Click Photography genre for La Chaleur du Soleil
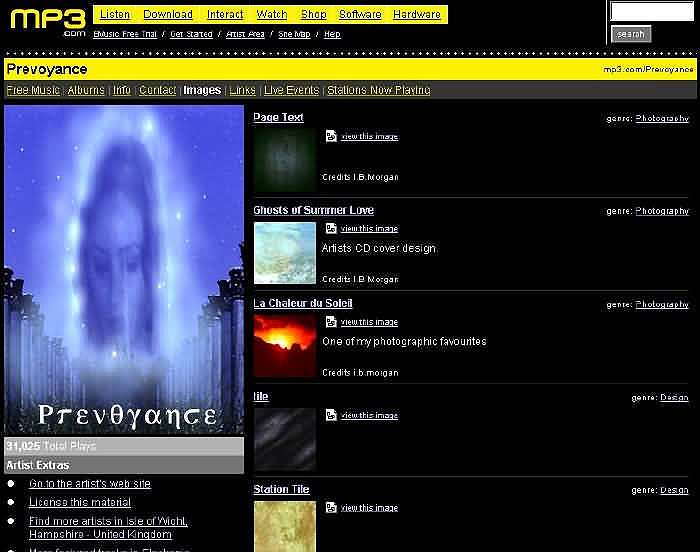This screenshot has height=552, width=700. pos(662,304)
